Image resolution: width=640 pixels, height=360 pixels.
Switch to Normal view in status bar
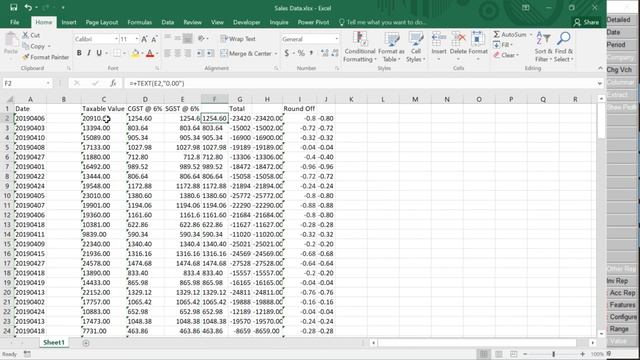[484, 354]
